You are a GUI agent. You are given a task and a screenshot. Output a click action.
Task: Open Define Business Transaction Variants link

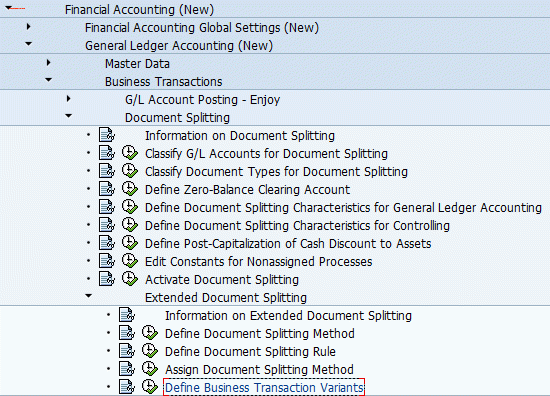(264, 387)
